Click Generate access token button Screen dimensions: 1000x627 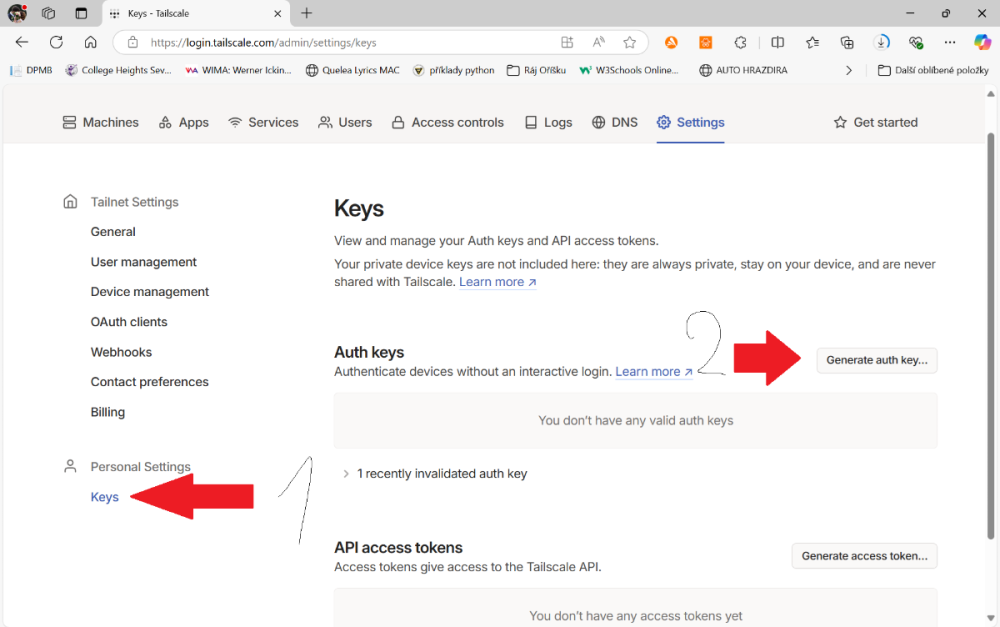pos(864,556)
